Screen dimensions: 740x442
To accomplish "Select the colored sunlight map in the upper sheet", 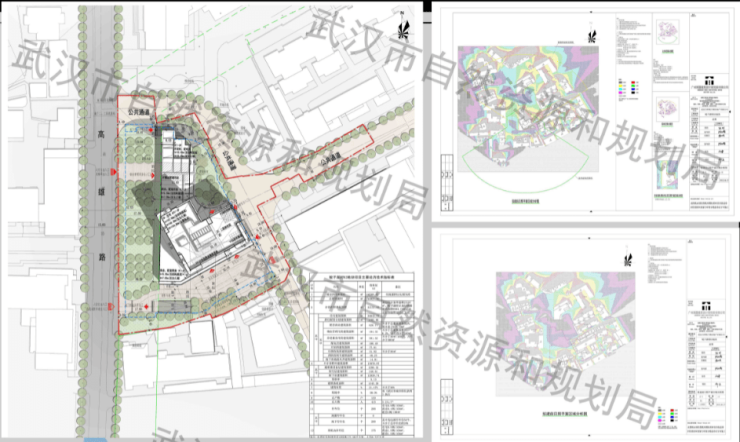I will coord(528,108).
